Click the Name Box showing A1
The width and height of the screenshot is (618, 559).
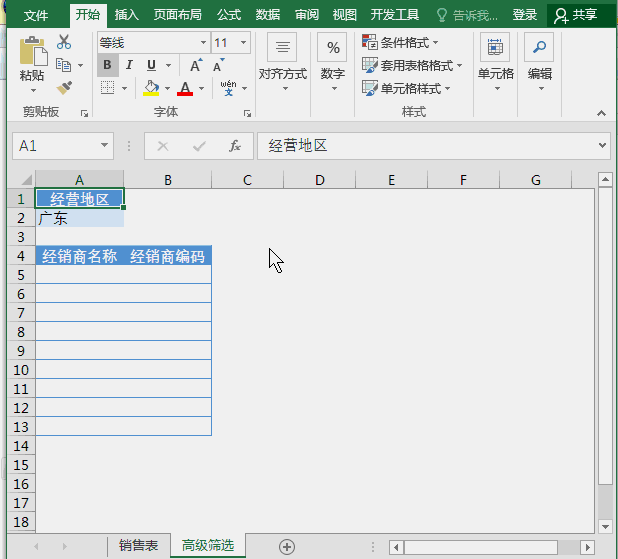(x=55, y=146)
